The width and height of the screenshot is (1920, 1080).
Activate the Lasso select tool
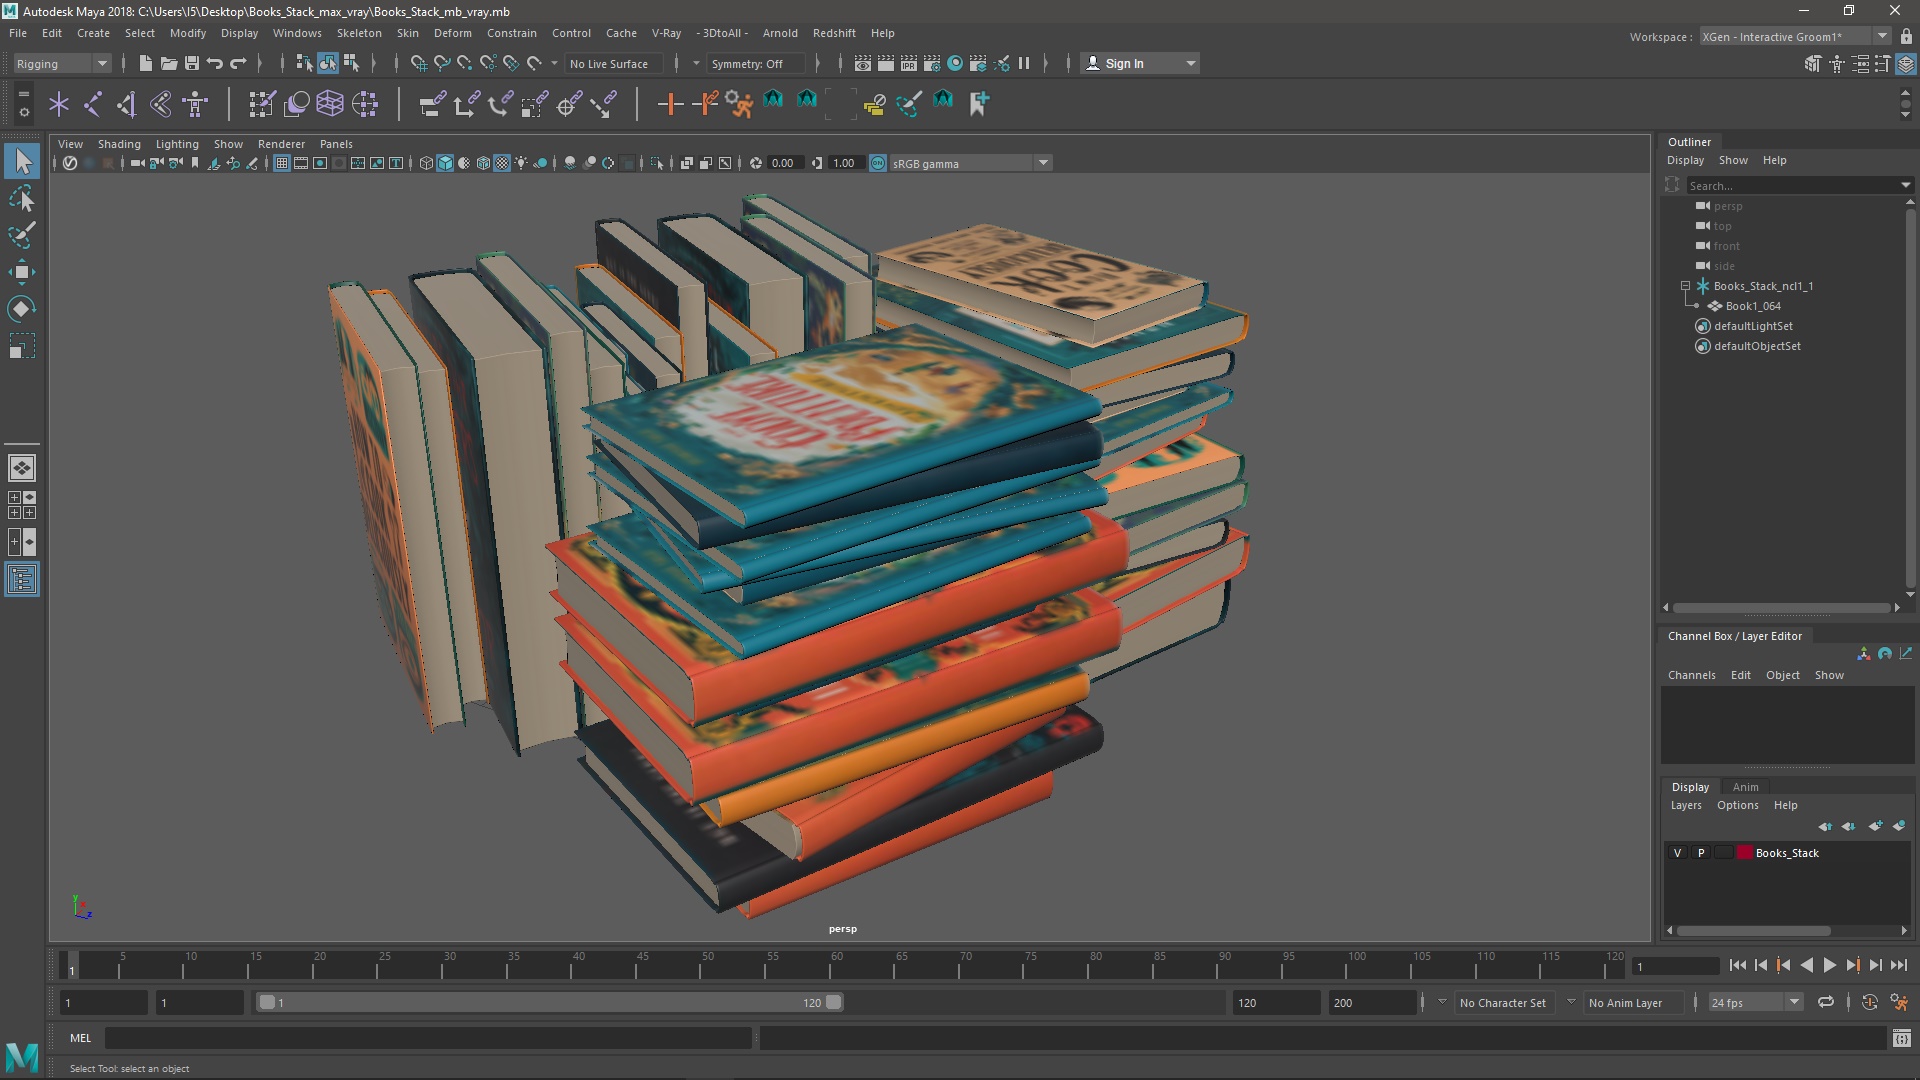click(x=22, y=199)
